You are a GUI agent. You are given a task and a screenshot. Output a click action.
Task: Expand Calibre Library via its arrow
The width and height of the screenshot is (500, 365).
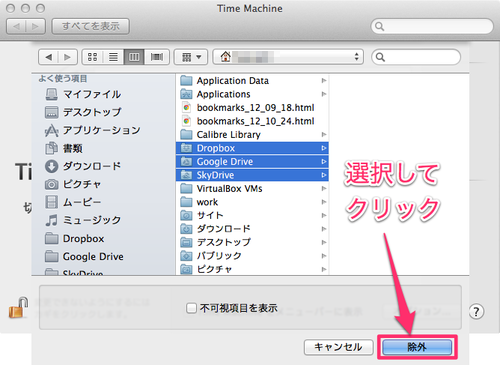point(323,135)
